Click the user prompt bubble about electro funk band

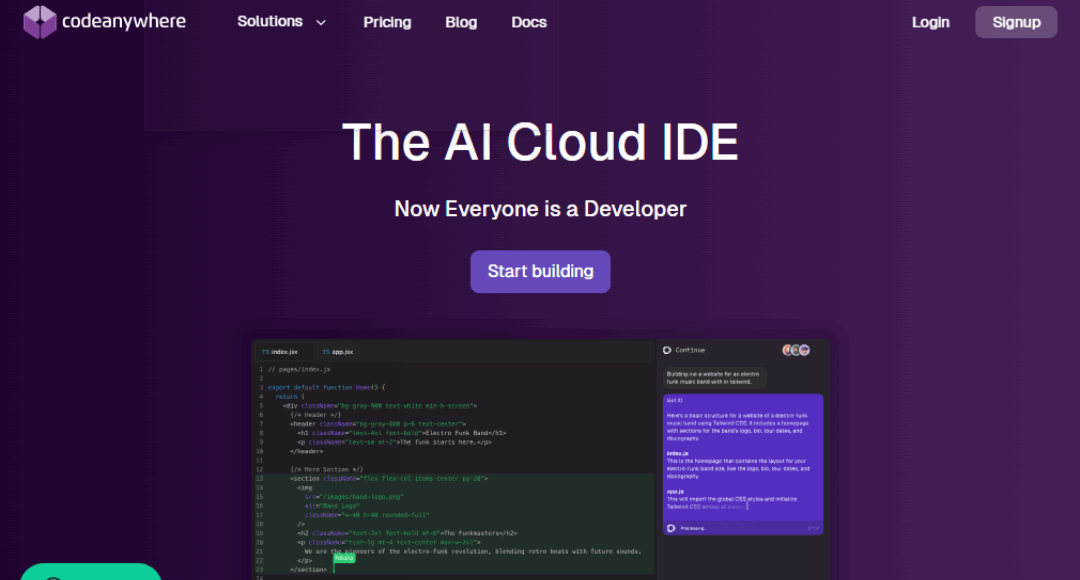(x=715, y=377)
